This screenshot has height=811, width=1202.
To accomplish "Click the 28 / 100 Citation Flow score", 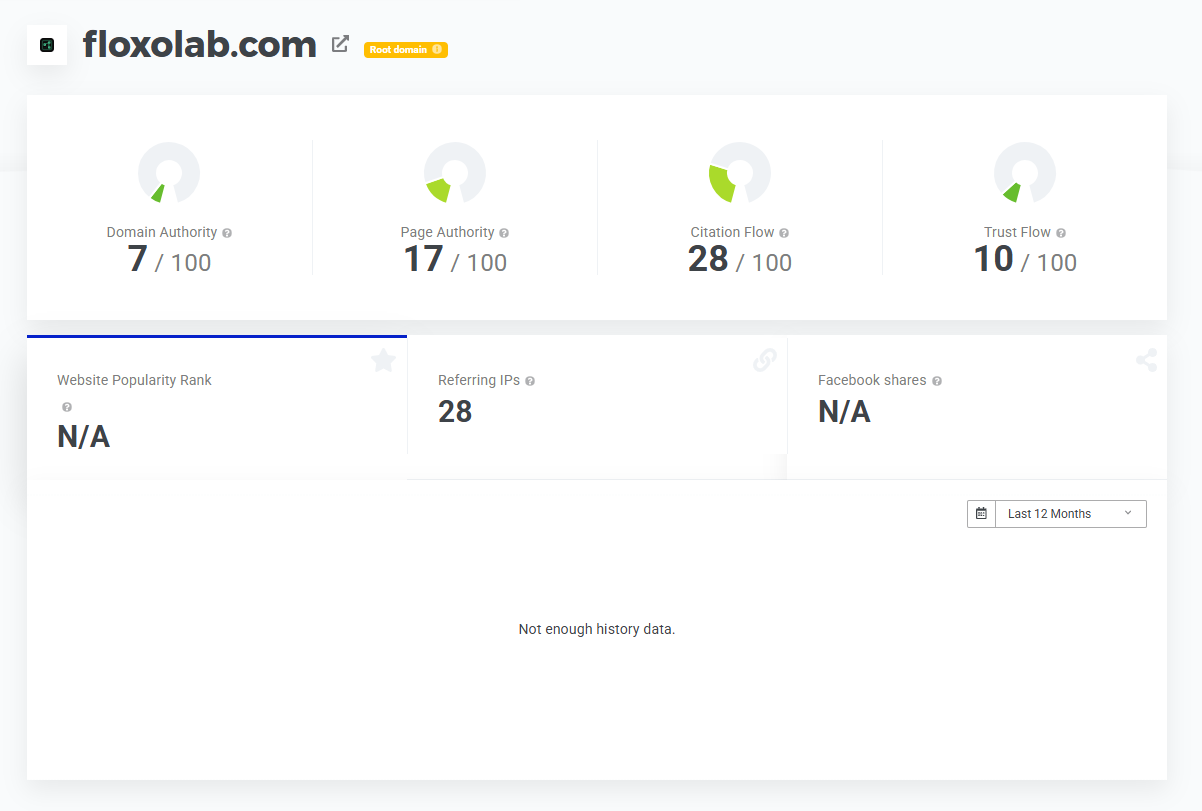I will (740, 260).
